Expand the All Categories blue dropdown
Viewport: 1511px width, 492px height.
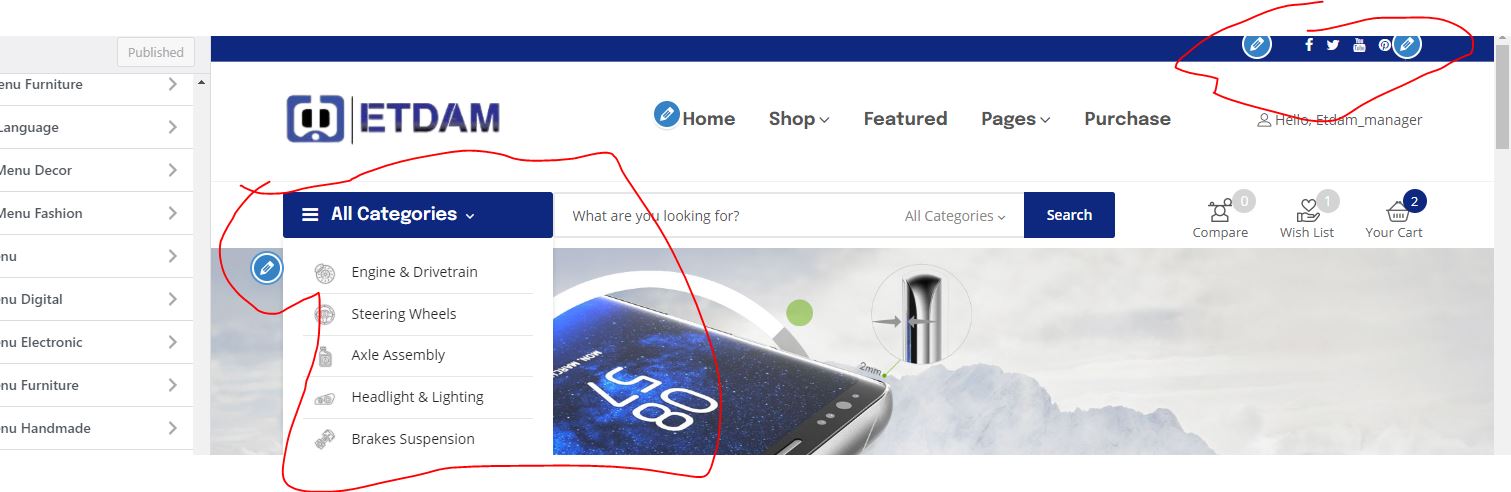[418, 214]
